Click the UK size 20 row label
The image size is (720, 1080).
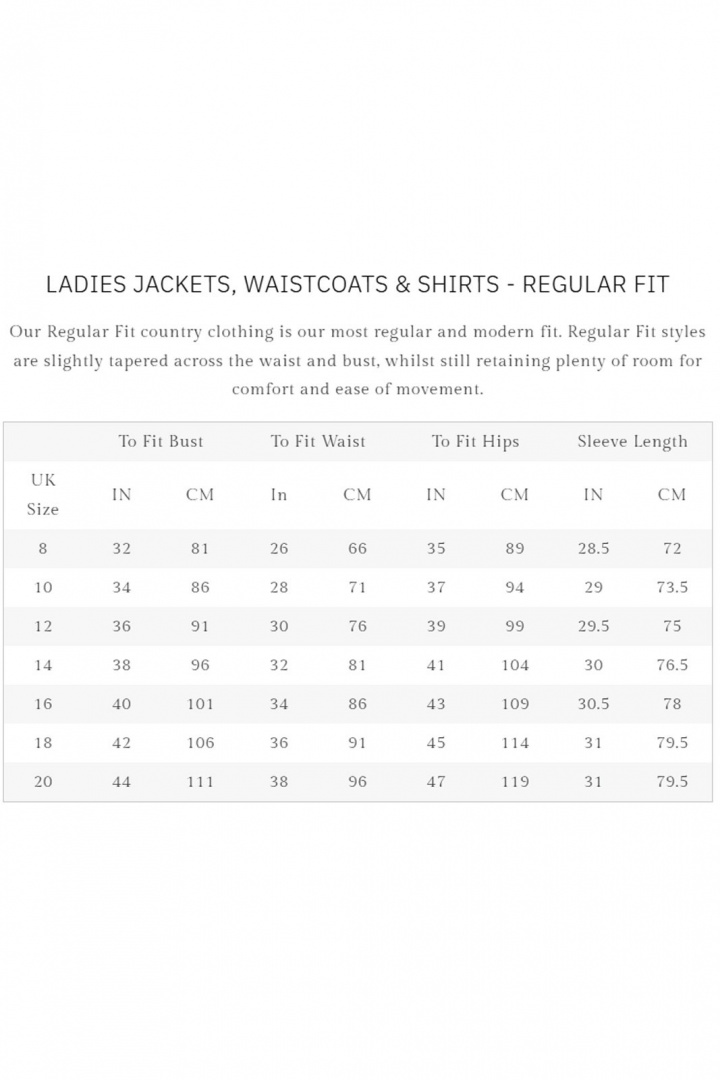tap(43, 782)
